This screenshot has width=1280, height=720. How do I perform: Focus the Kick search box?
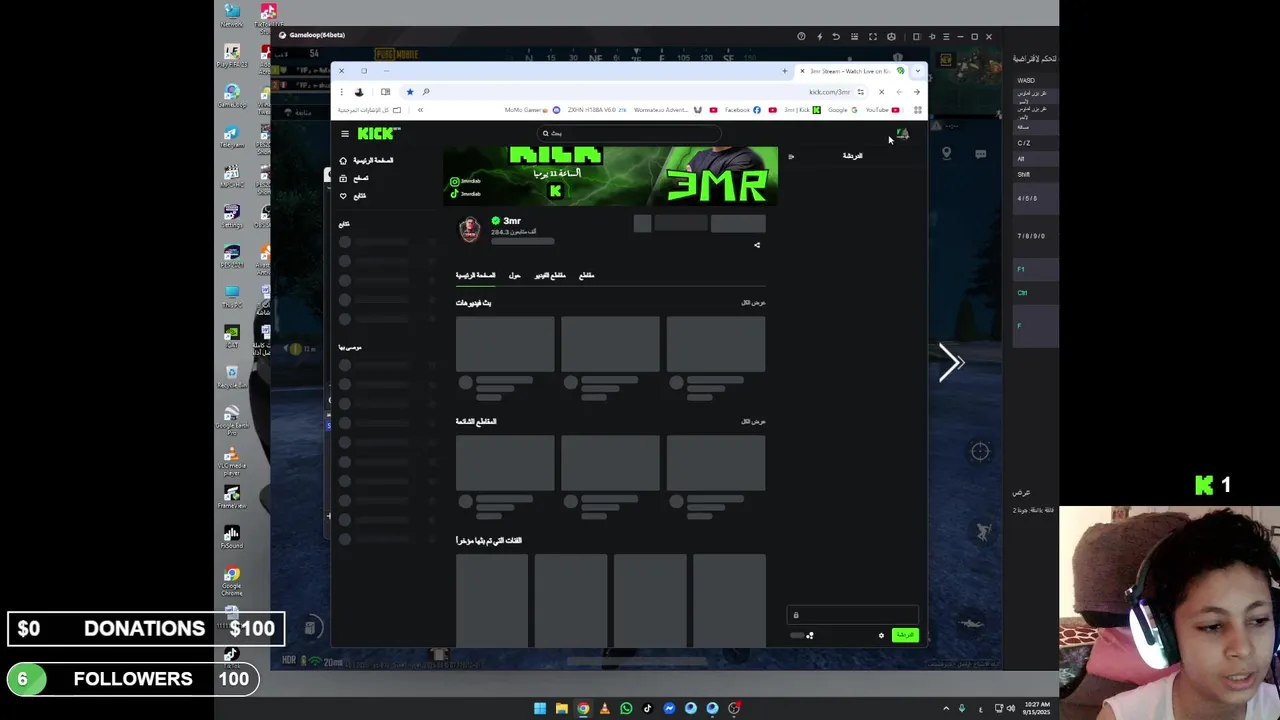pos(630,133)
